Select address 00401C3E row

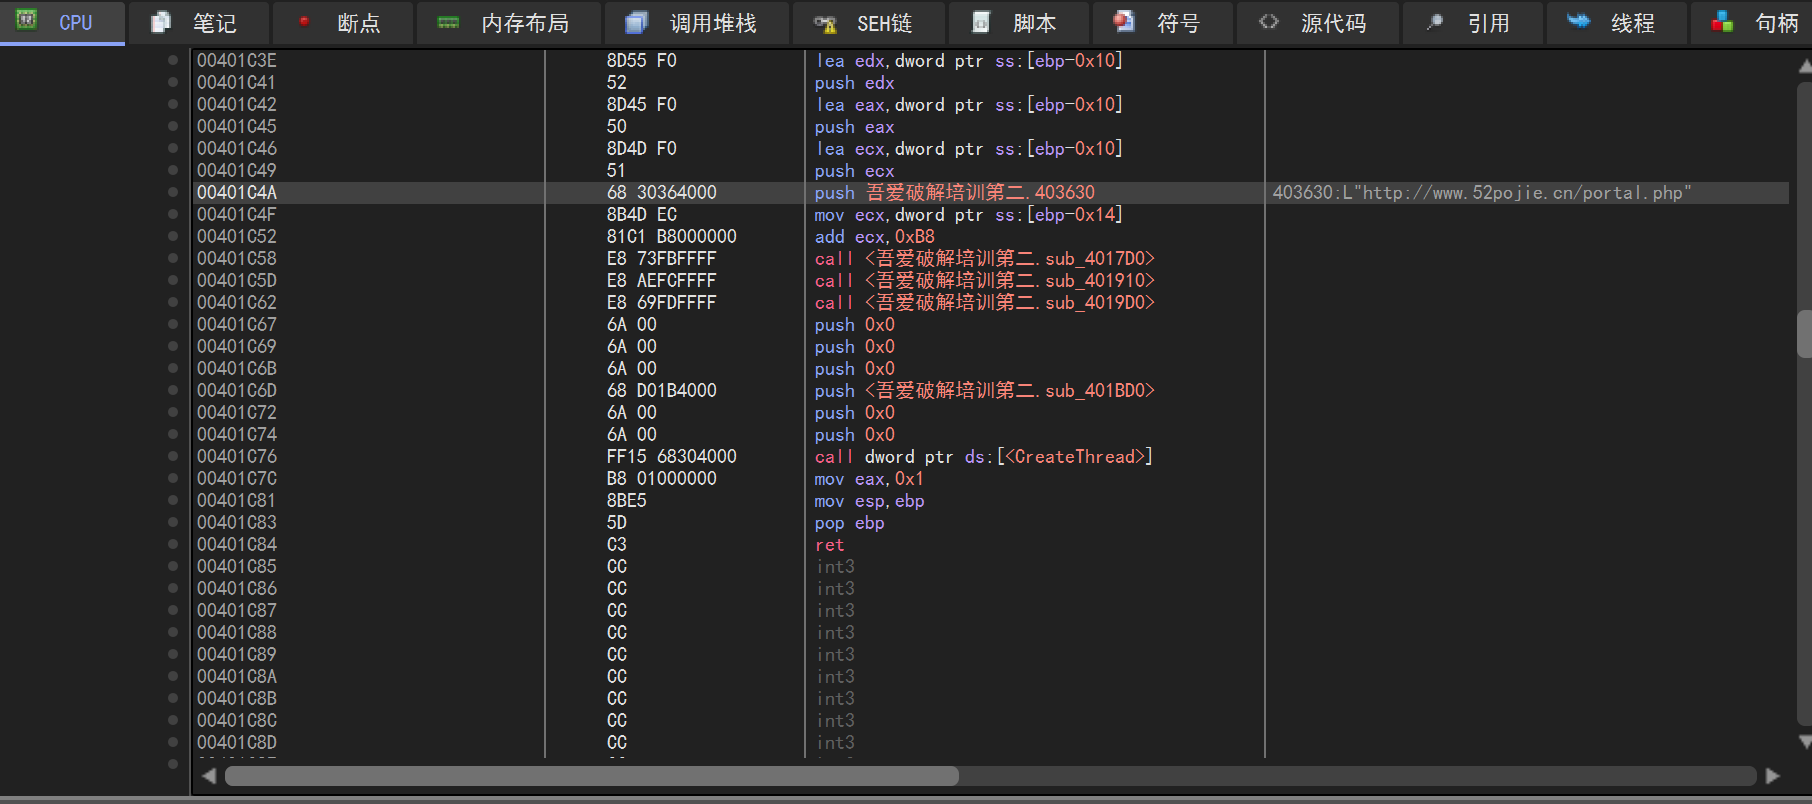pos(237,61)
